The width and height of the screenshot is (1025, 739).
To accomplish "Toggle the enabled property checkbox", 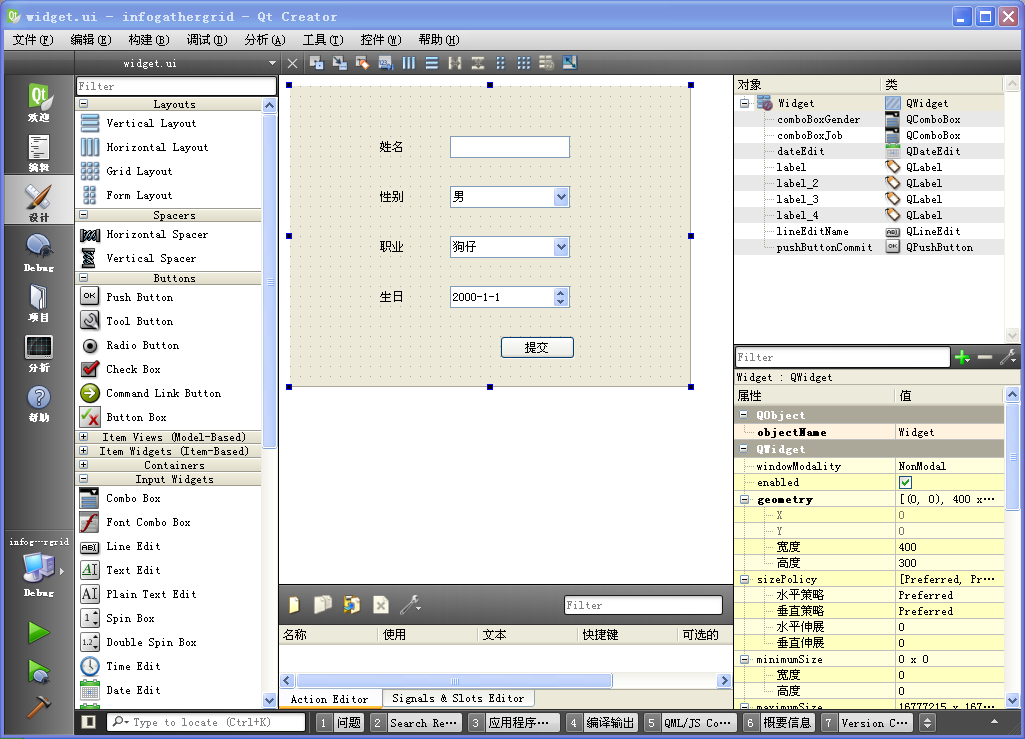I will 905,483.
